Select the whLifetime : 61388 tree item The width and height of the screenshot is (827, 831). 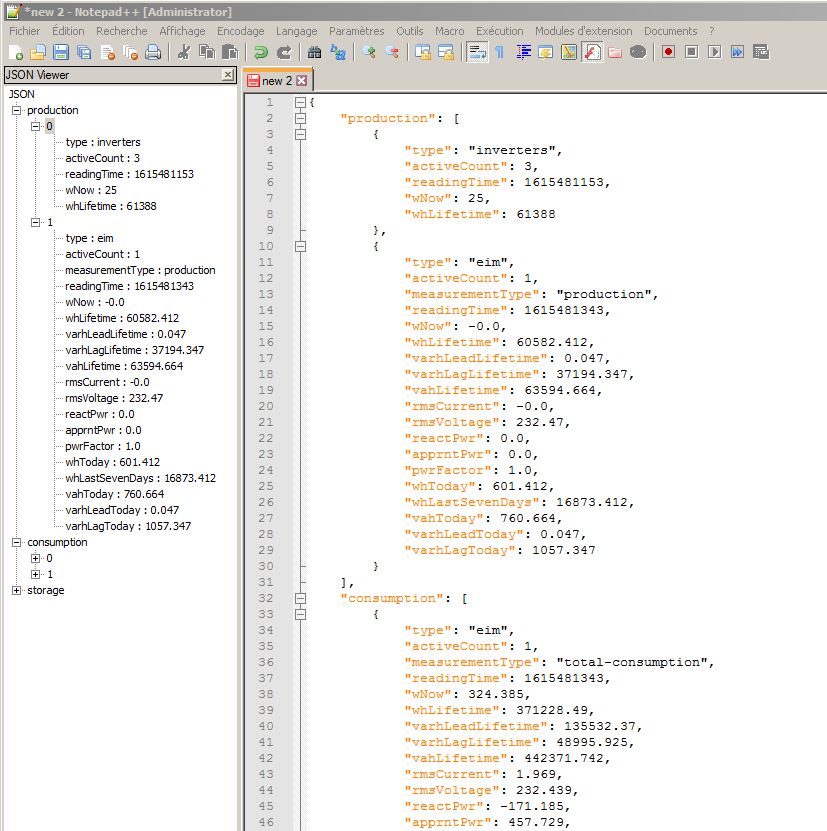tap(110, 207)
